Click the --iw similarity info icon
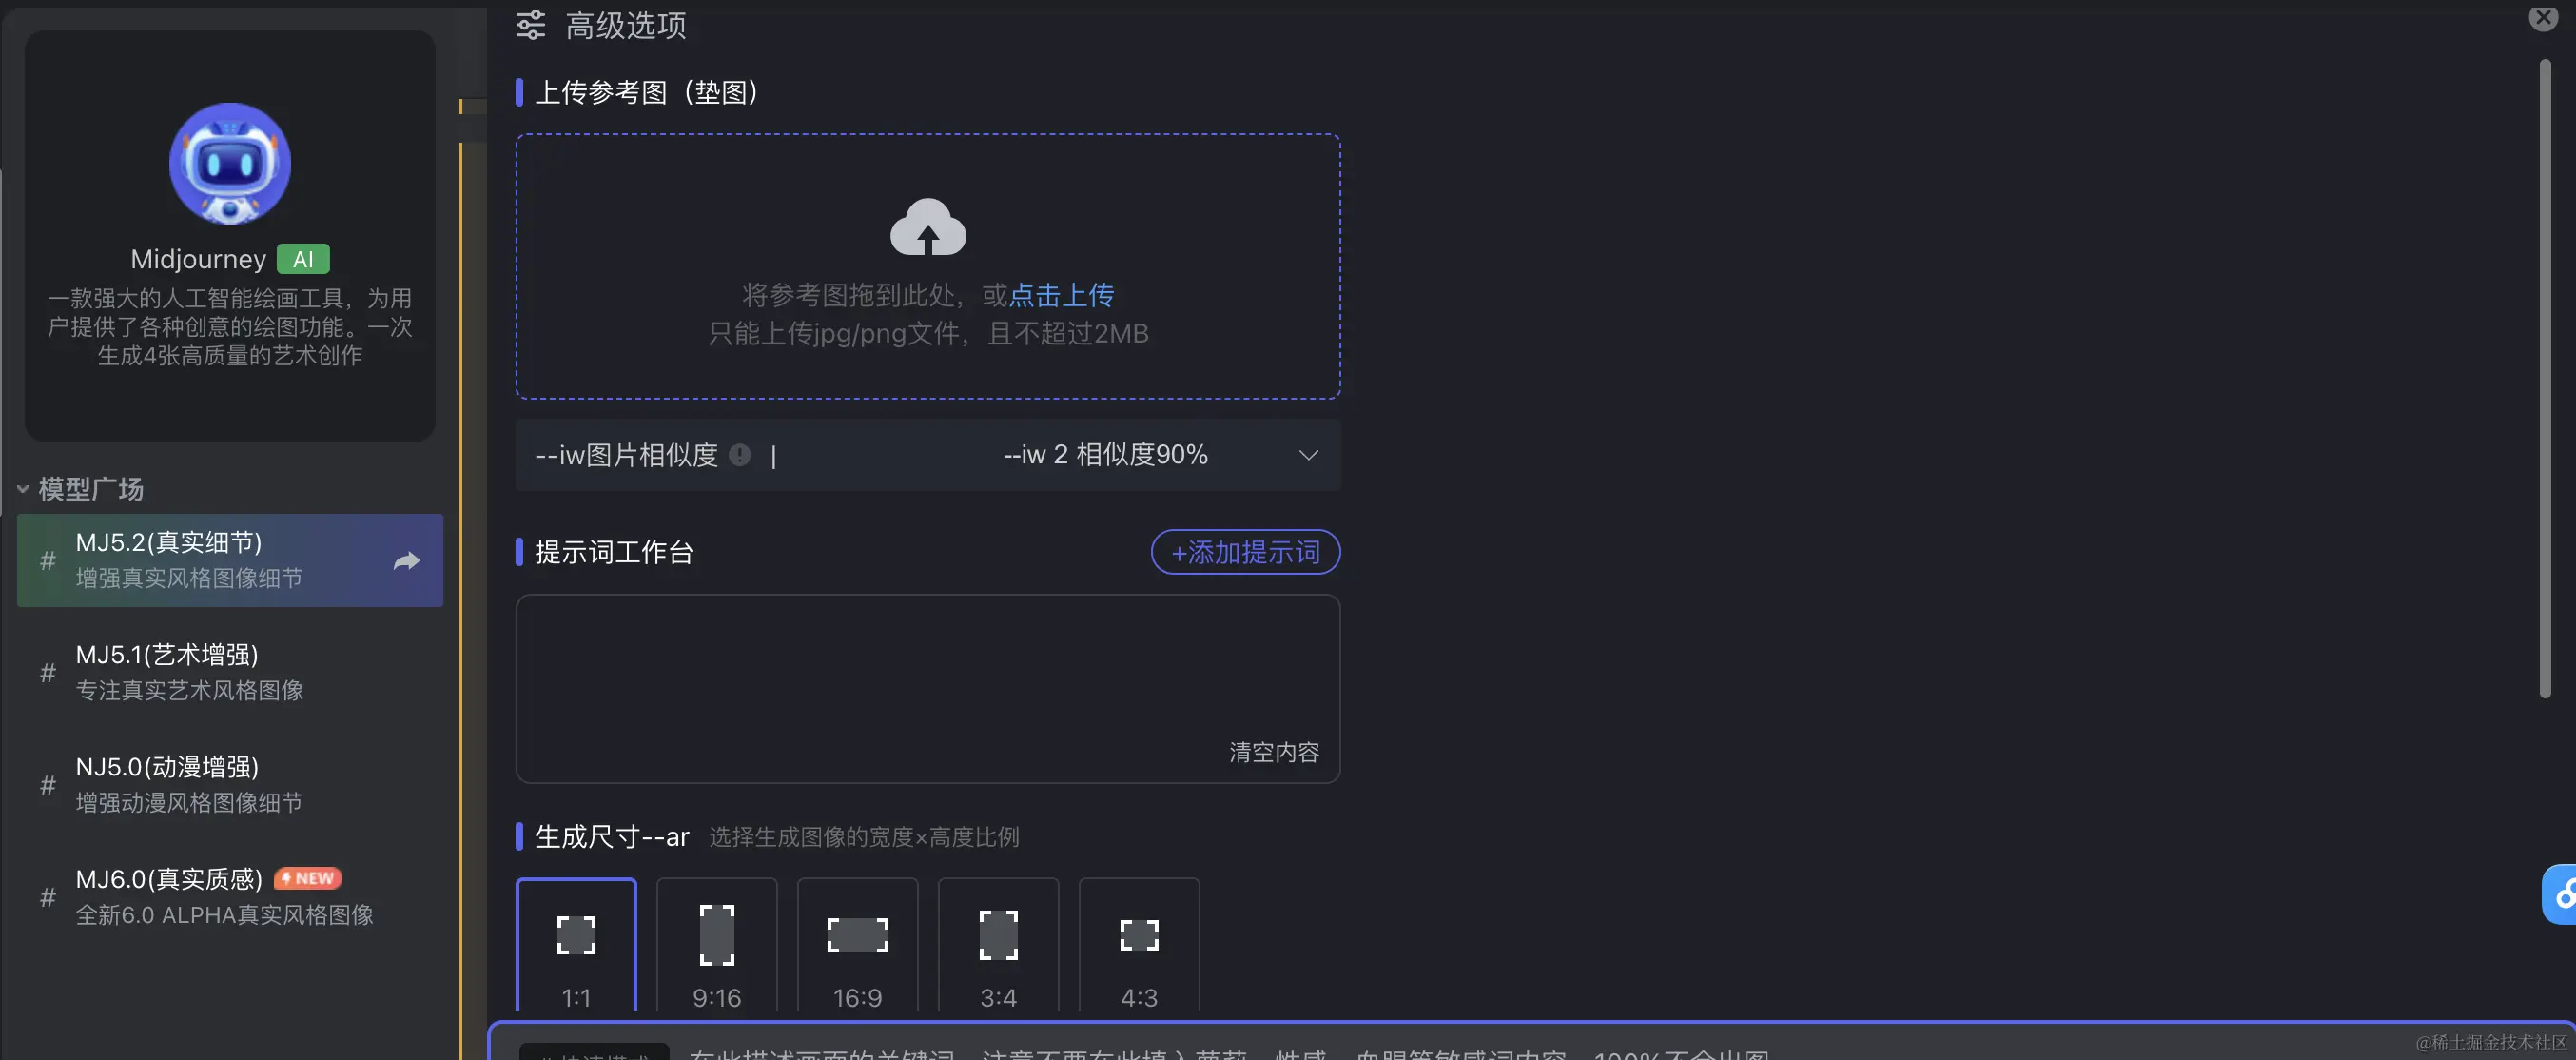The image size is (2576, 1060). tap(739, 455)
